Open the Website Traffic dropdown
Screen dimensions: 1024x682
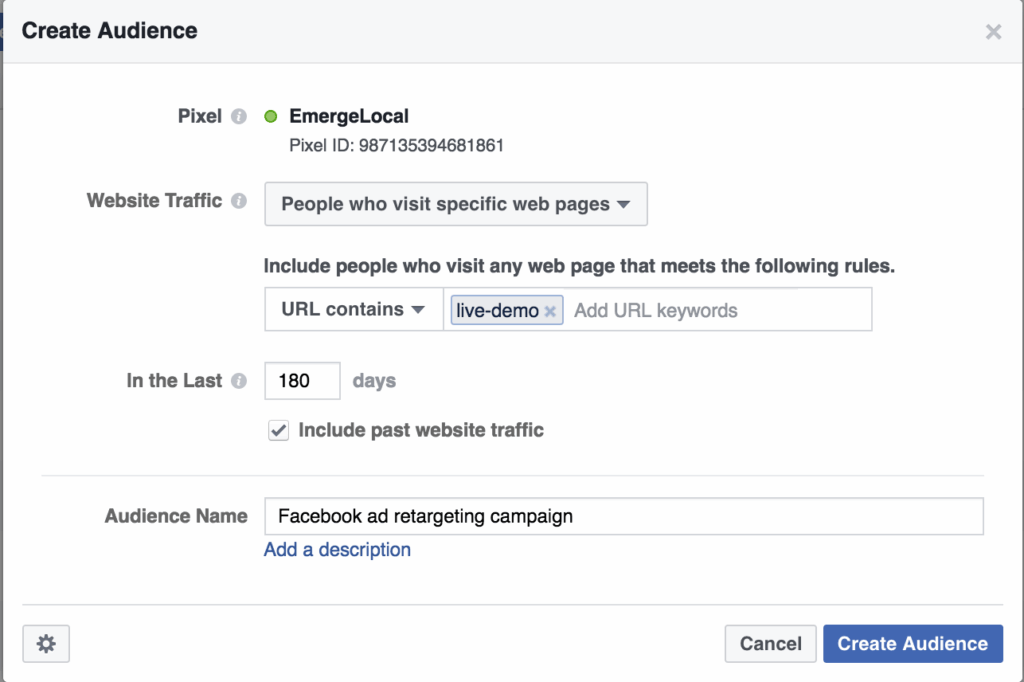tap(455, 204)
